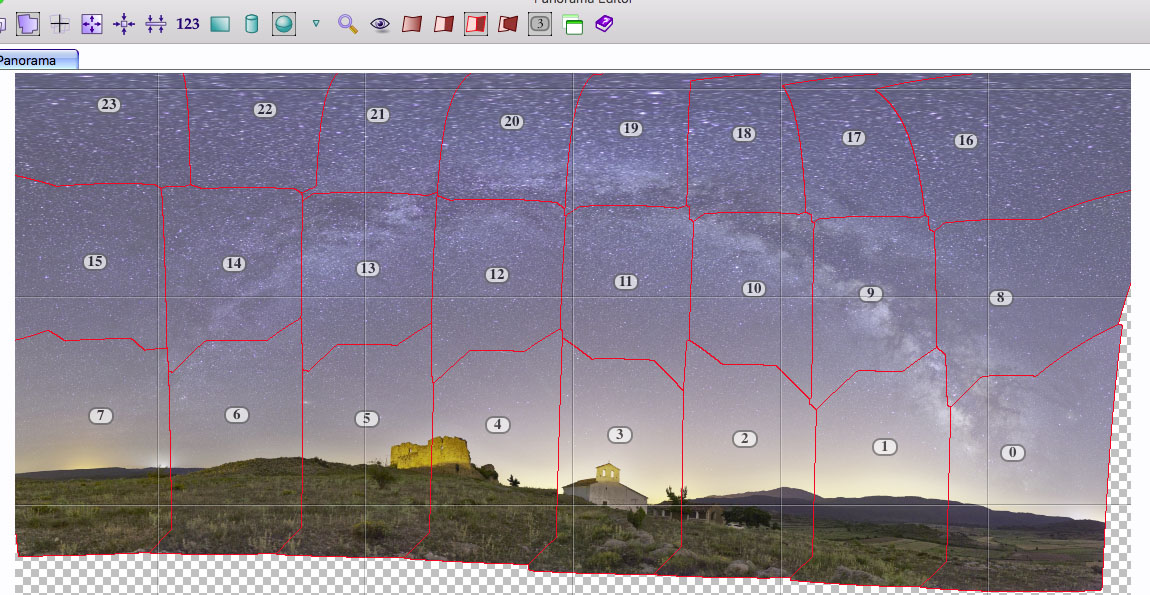Viewport: 1150px width, 595px height.
Task: Select image number 18 label
Action: [x=744, y=134]
